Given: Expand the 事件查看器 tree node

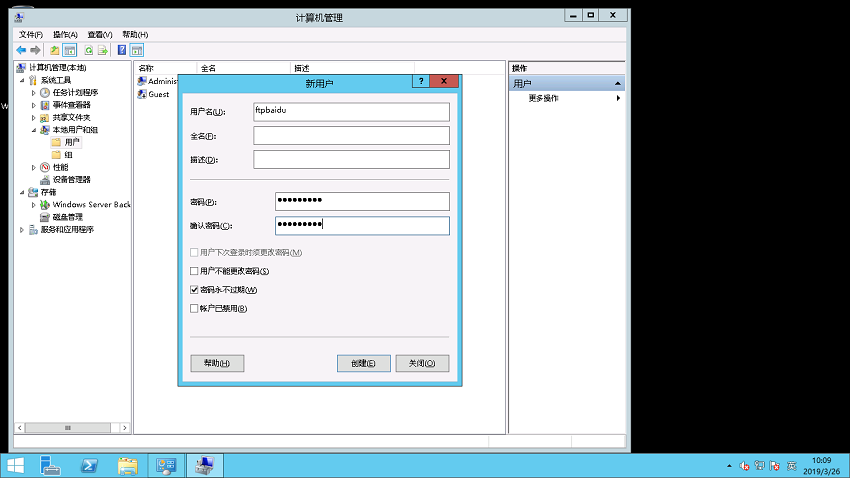Looking at the screenshot, I should tap(34, 105).
